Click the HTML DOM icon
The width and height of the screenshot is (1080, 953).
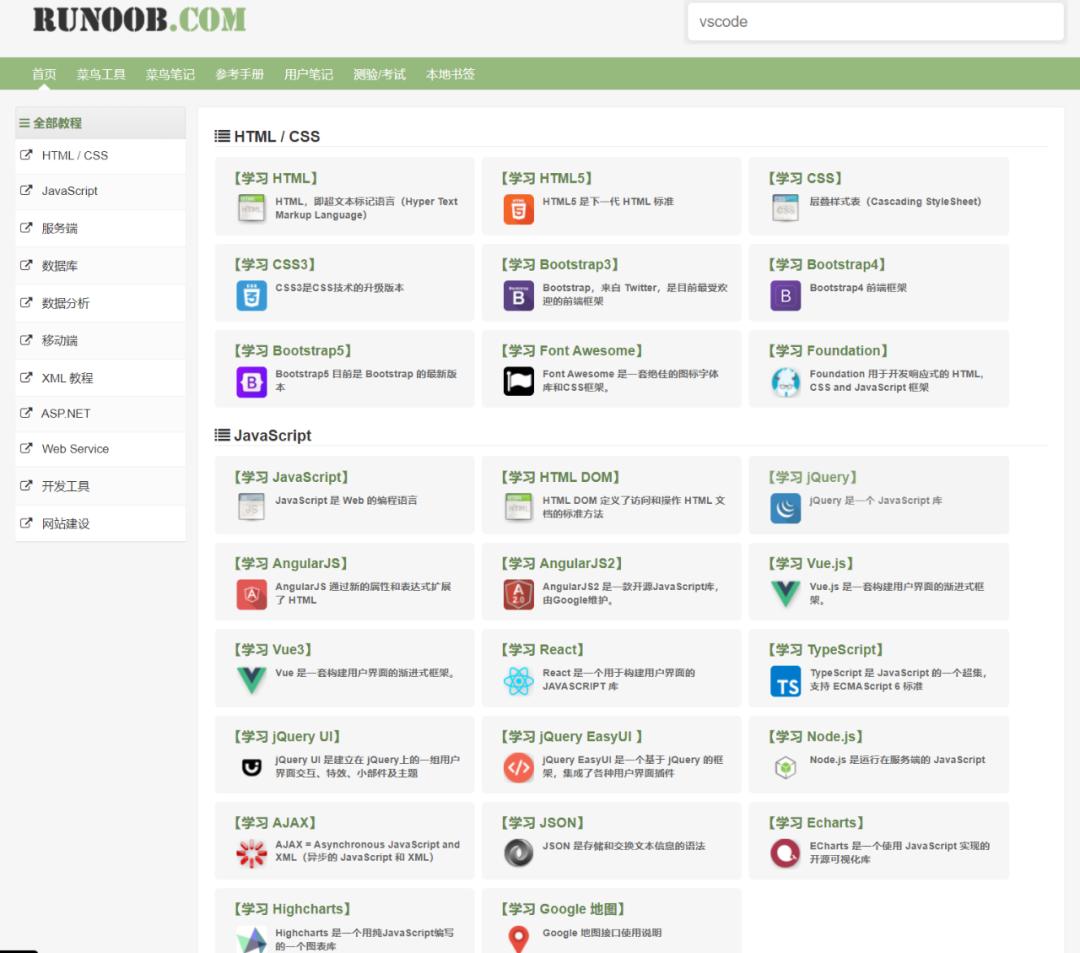(x=519, y=507)
